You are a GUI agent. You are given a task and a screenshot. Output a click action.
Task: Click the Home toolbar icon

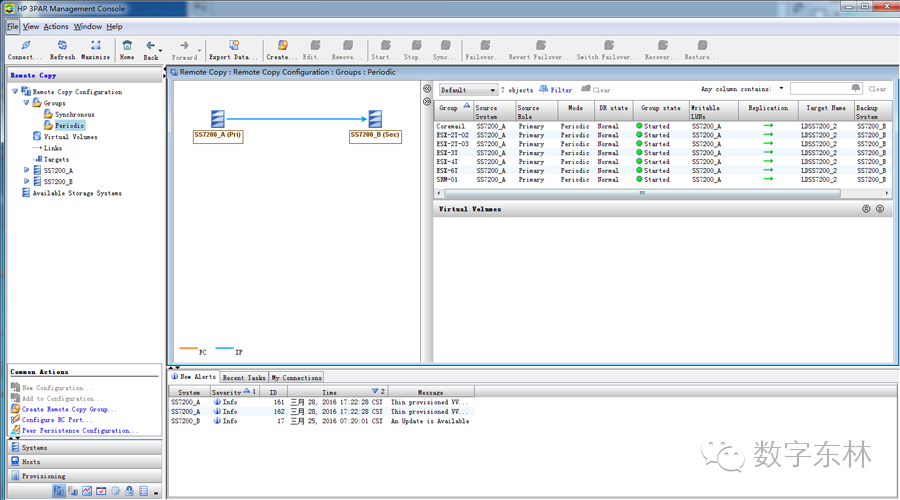tap(127, 45)
